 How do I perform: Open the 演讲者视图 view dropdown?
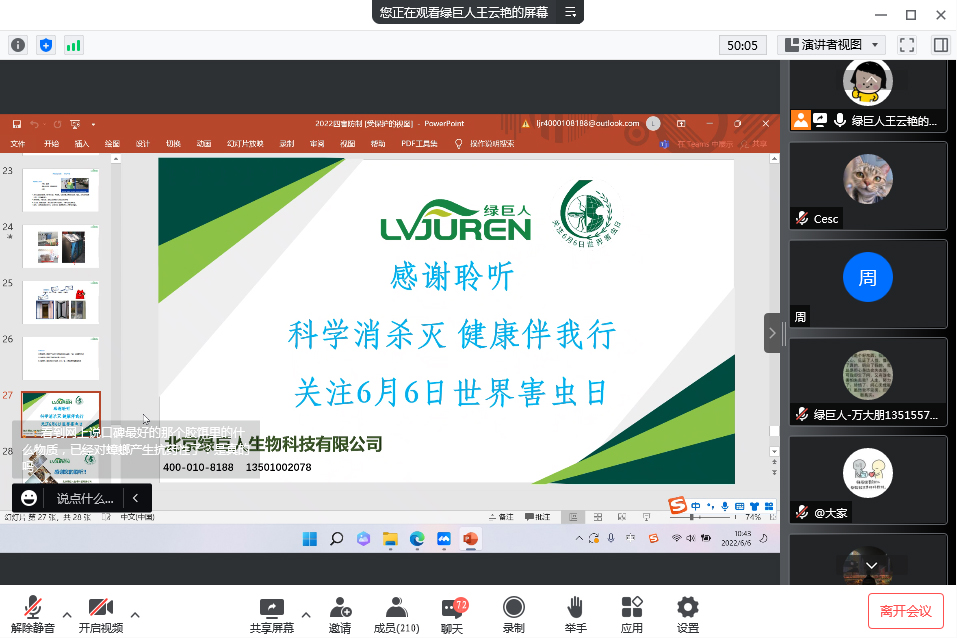click(x=831, y=45)
